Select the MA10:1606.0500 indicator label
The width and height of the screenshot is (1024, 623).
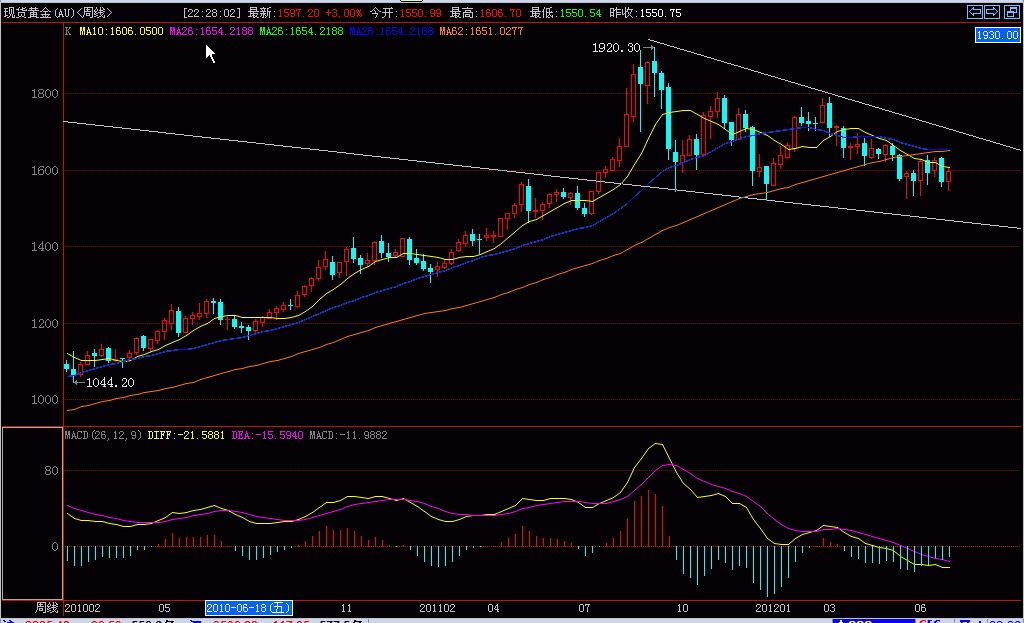(x=121, y=31)
